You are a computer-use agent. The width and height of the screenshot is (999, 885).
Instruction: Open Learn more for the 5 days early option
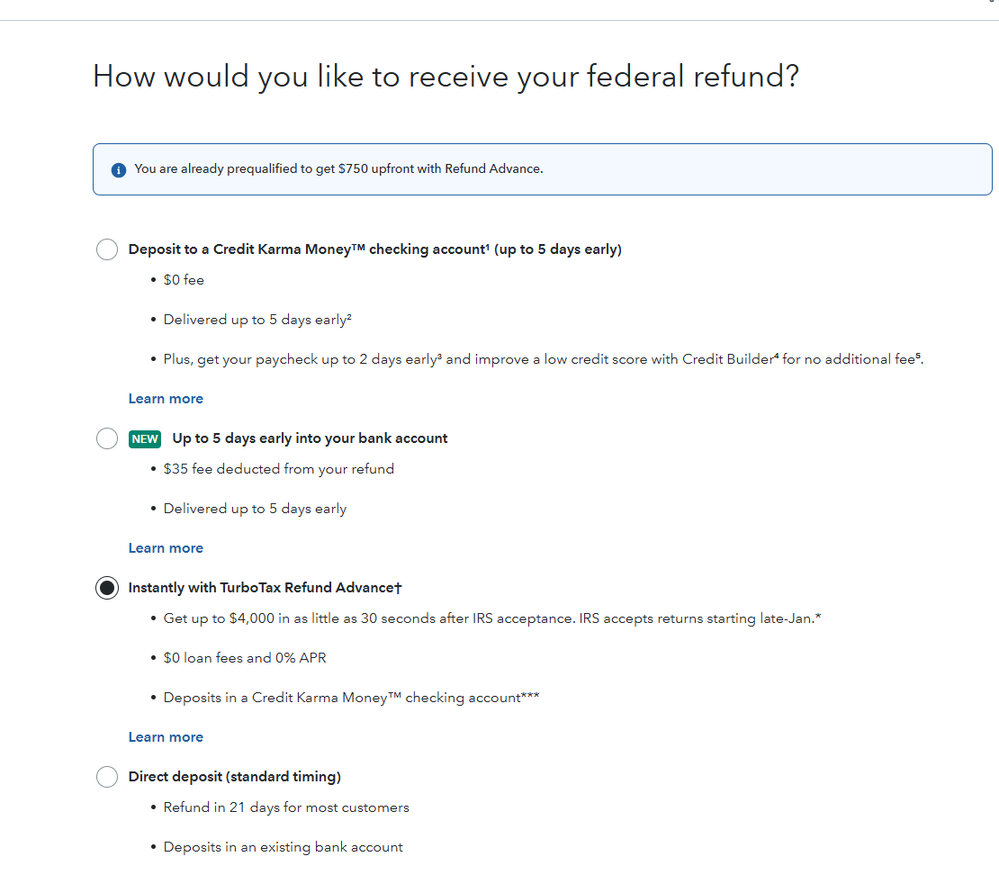point(165,548)
